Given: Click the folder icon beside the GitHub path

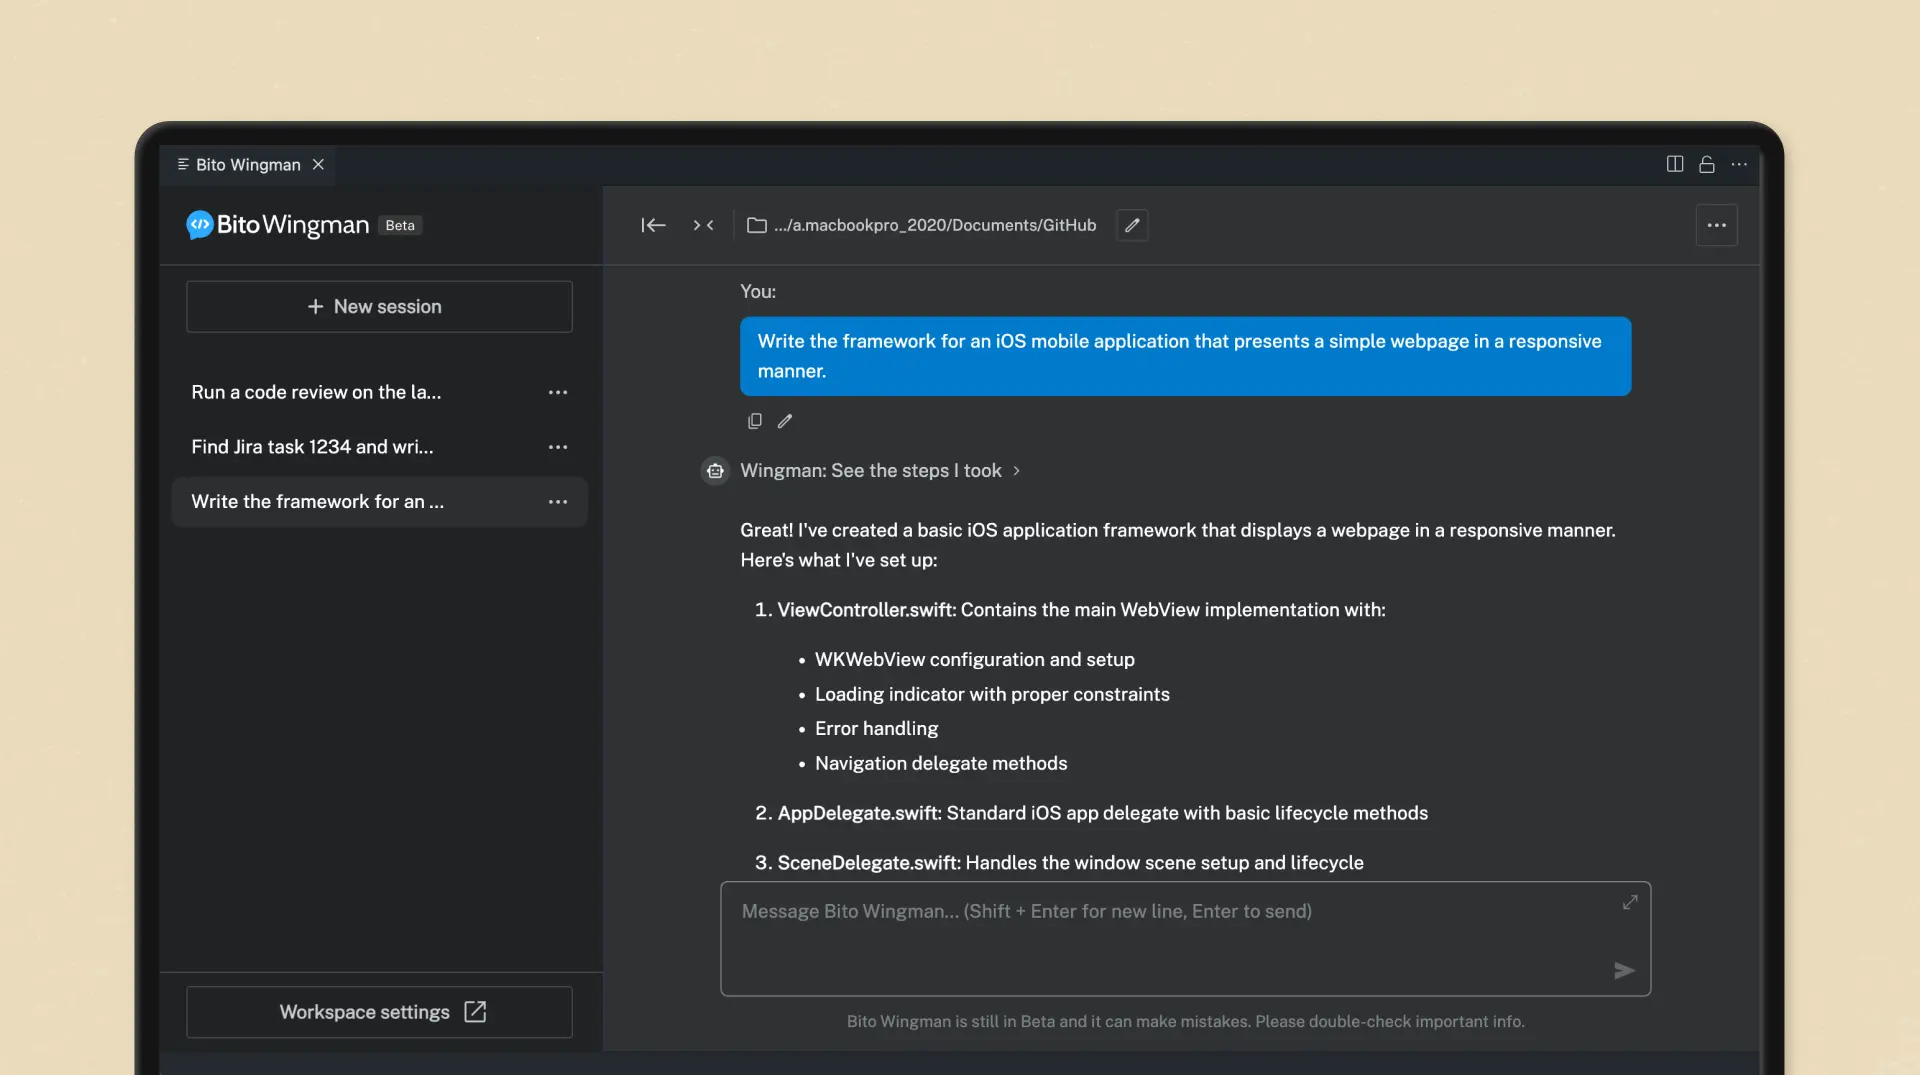Looking at the screenshot, I should tap(757, 225).
